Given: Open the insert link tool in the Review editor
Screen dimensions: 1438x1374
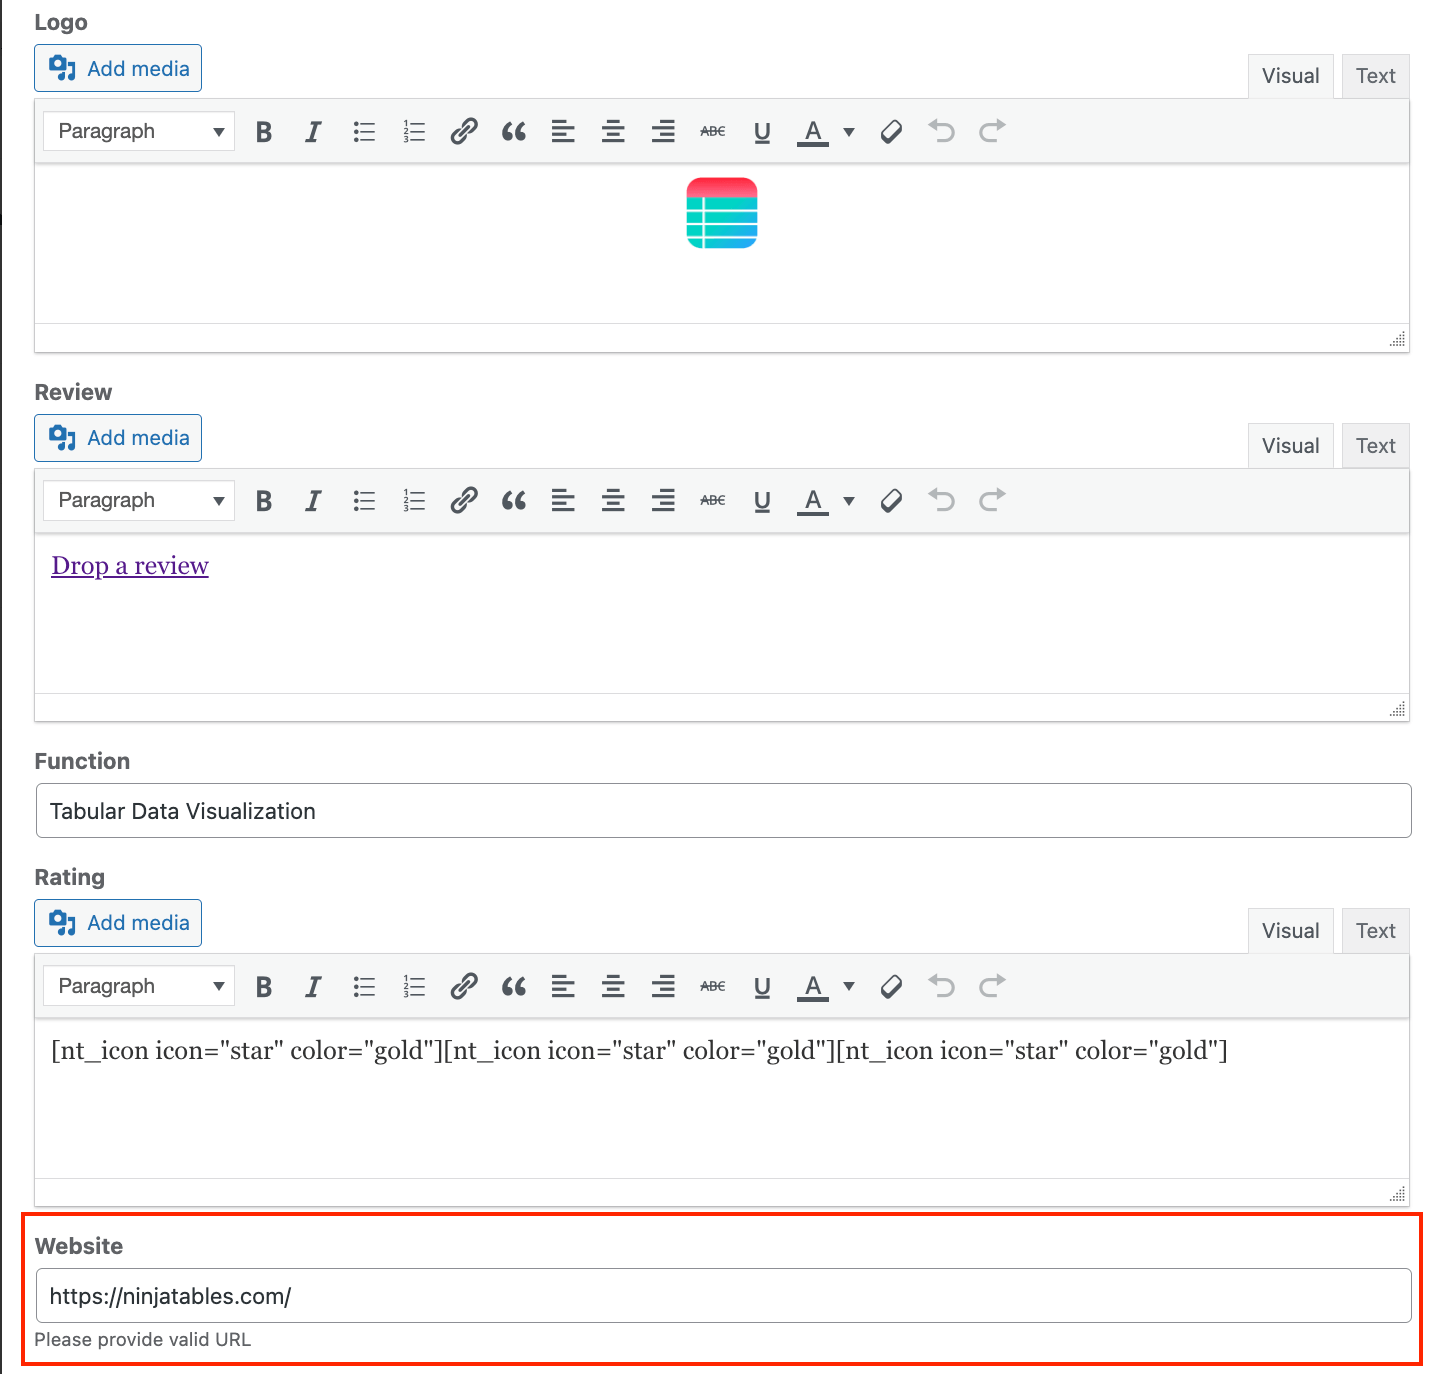Looking at the screenshot, I should 463,500.
